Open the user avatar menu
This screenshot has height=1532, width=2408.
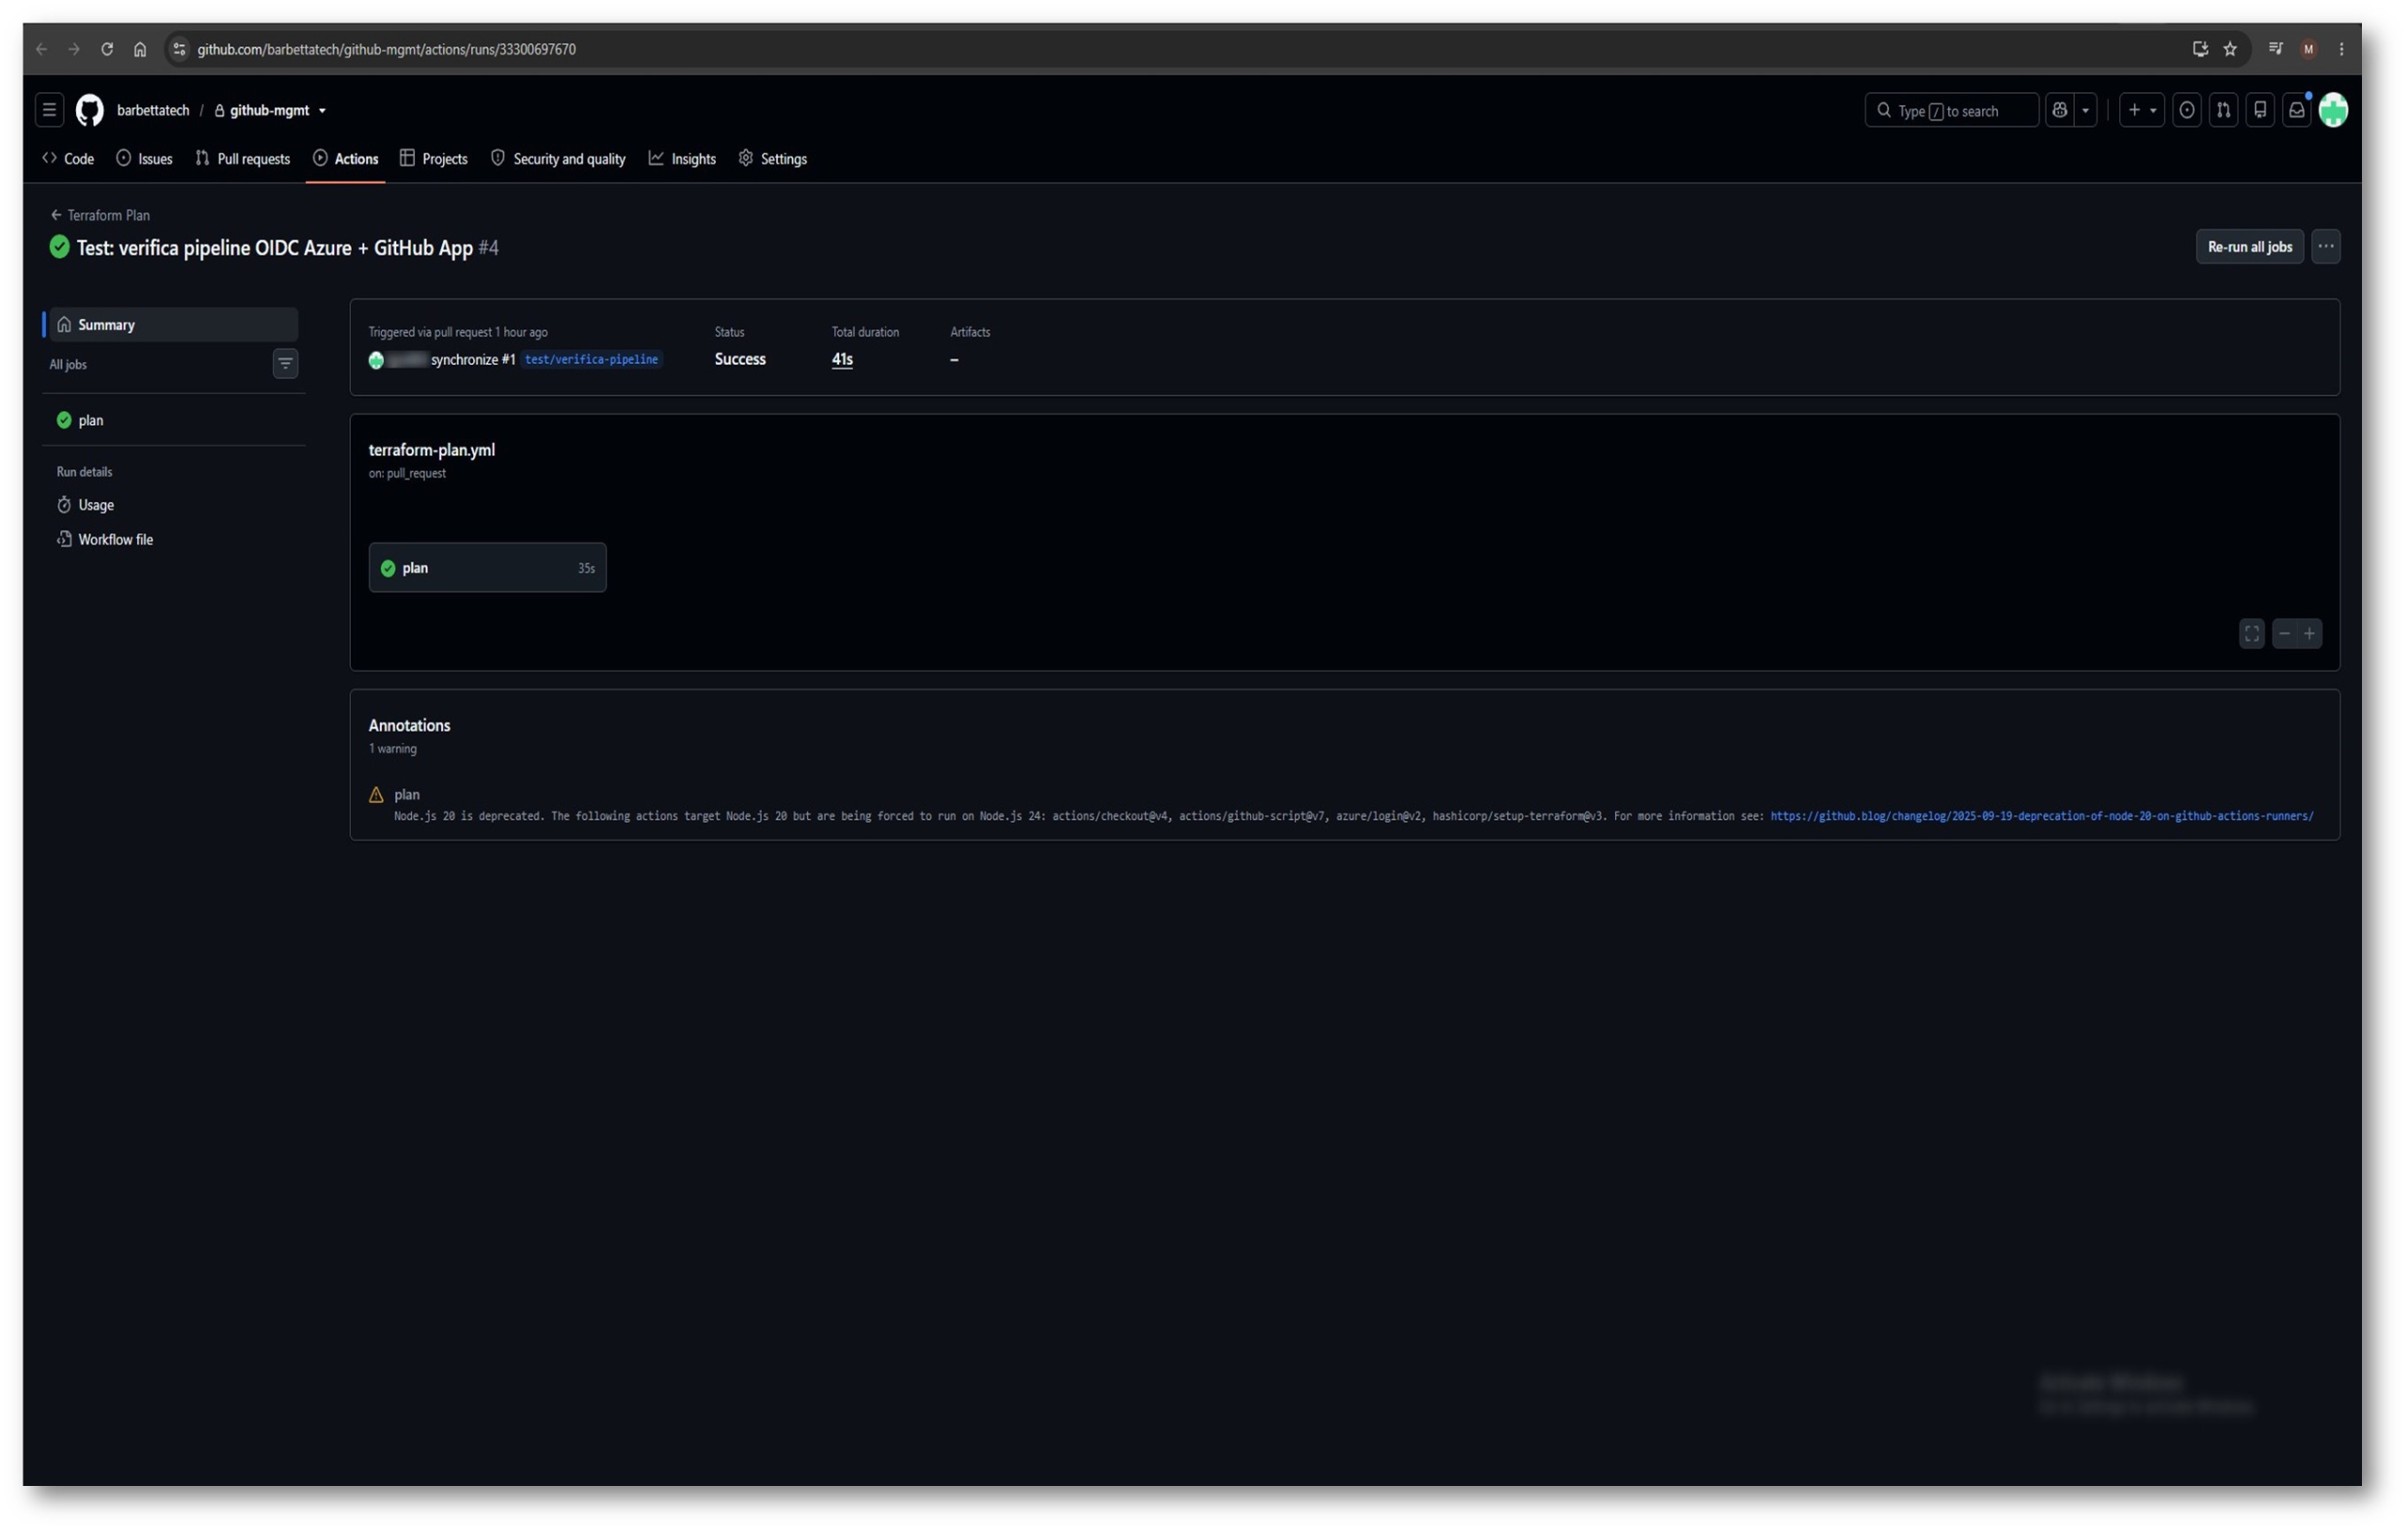(x=2333, y=110)
